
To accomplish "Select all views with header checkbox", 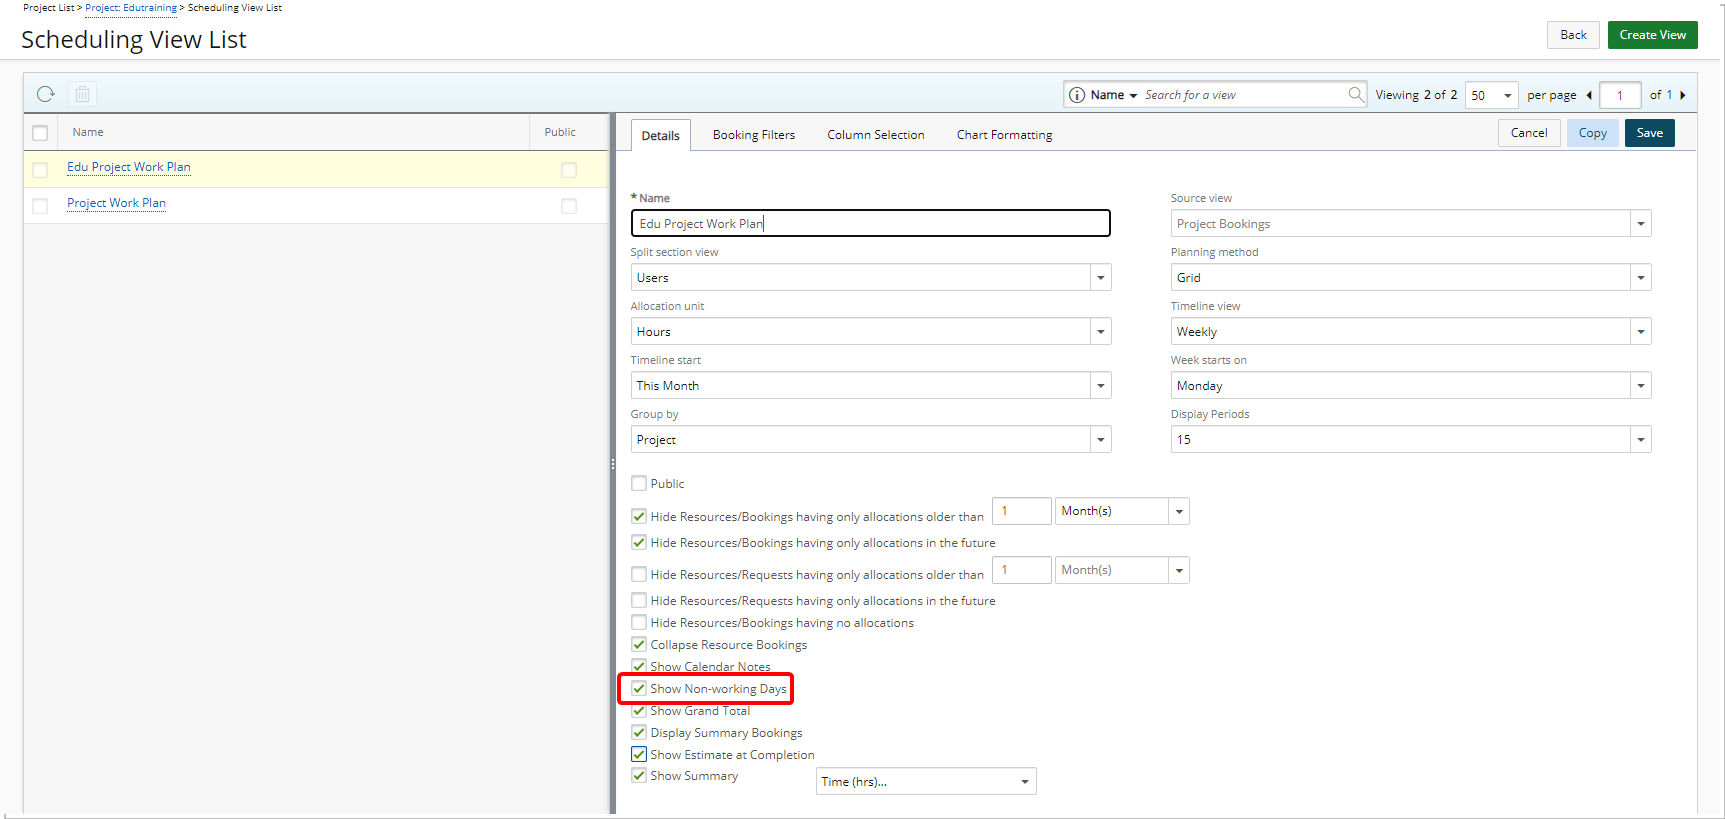I will click(40, 133).
